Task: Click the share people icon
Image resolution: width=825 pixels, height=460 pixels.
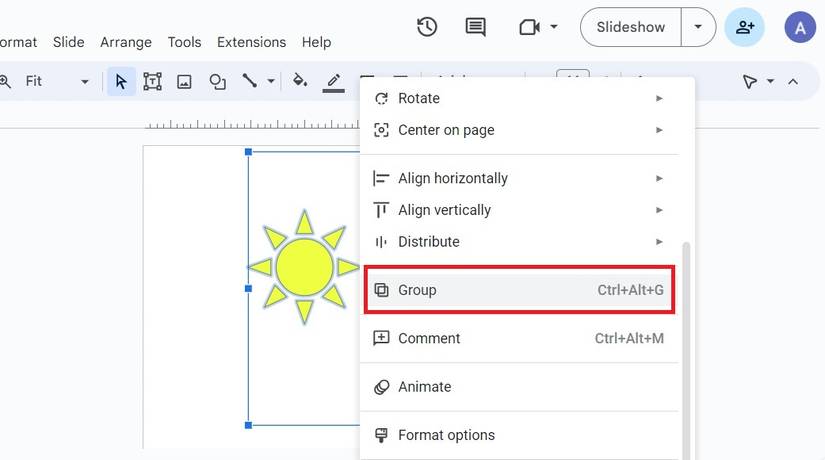Action: pyautogui.click(x=745, y=27)
